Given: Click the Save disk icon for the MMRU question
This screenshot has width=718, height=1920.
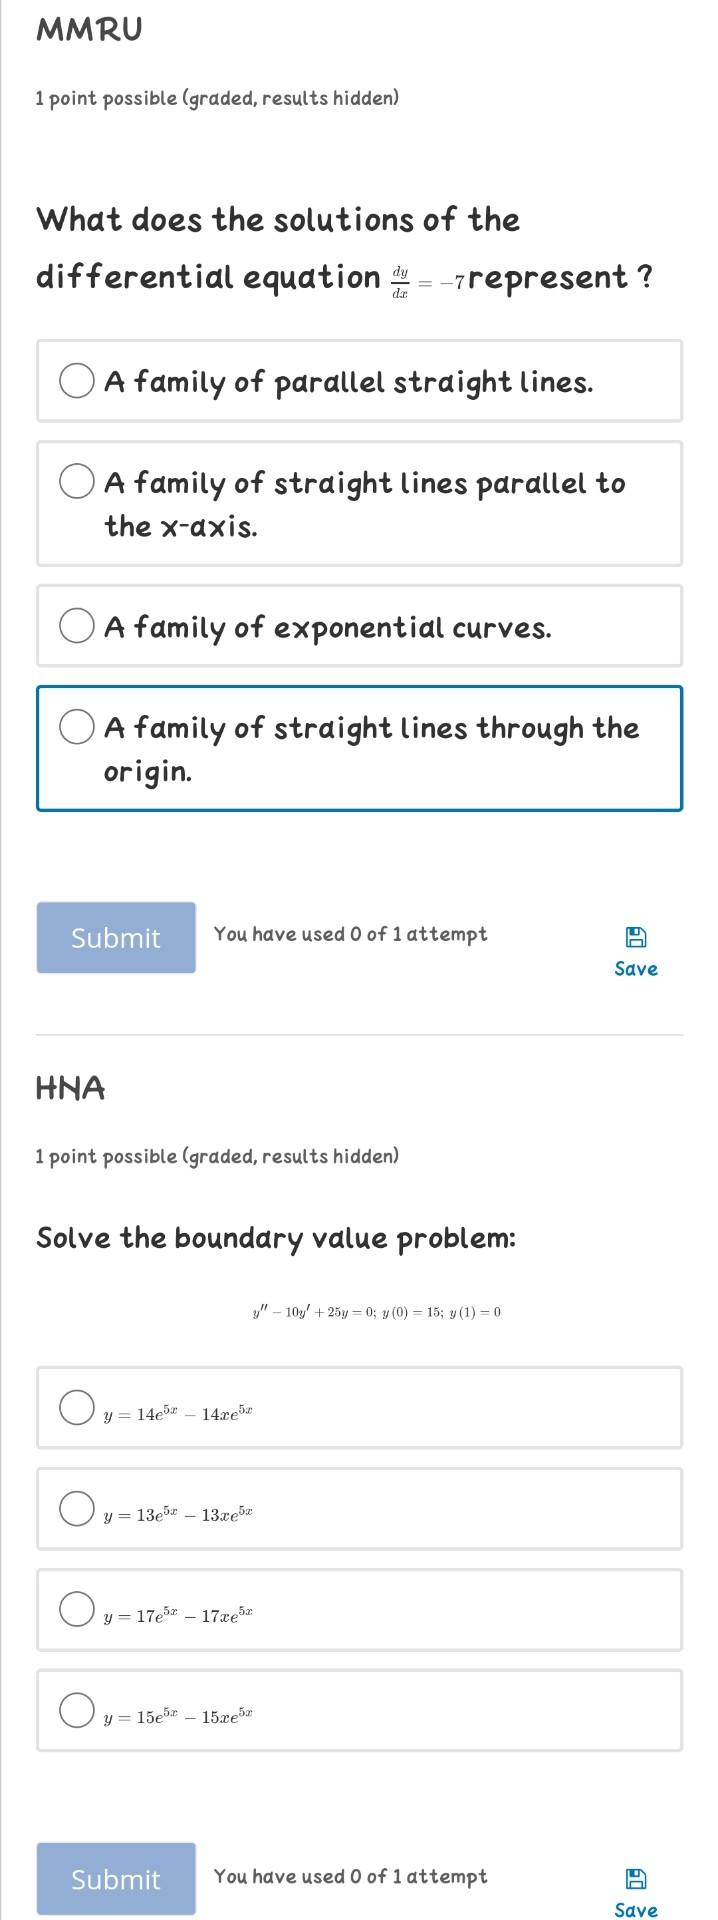Looking at the screenshot, I should [x=634, y=935].
